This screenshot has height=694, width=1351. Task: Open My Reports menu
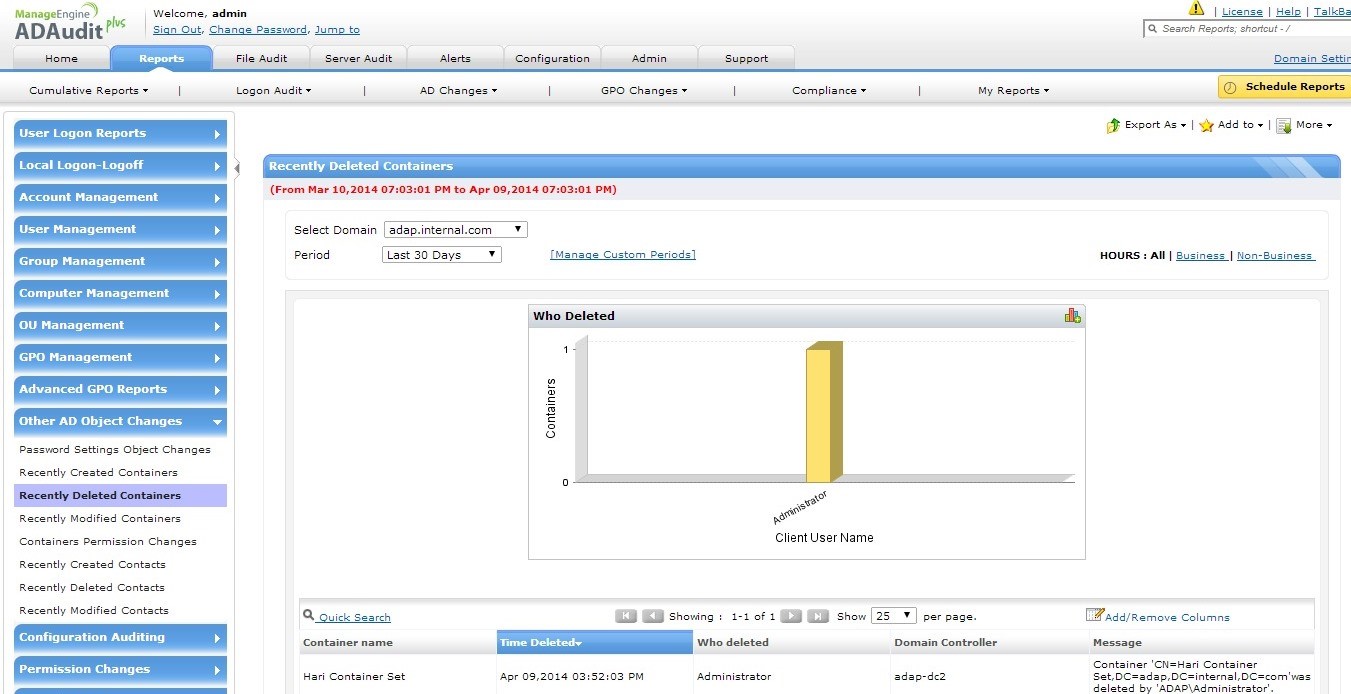(1014, 90)
